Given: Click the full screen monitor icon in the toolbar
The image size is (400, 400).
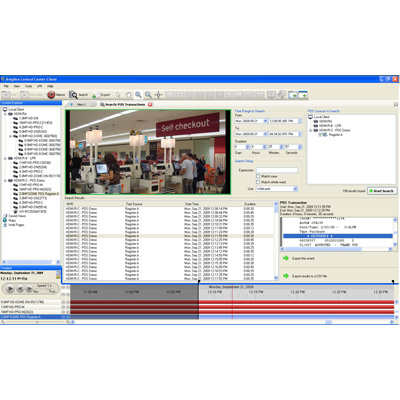Looking at the screenshot, I should (271, 95).
